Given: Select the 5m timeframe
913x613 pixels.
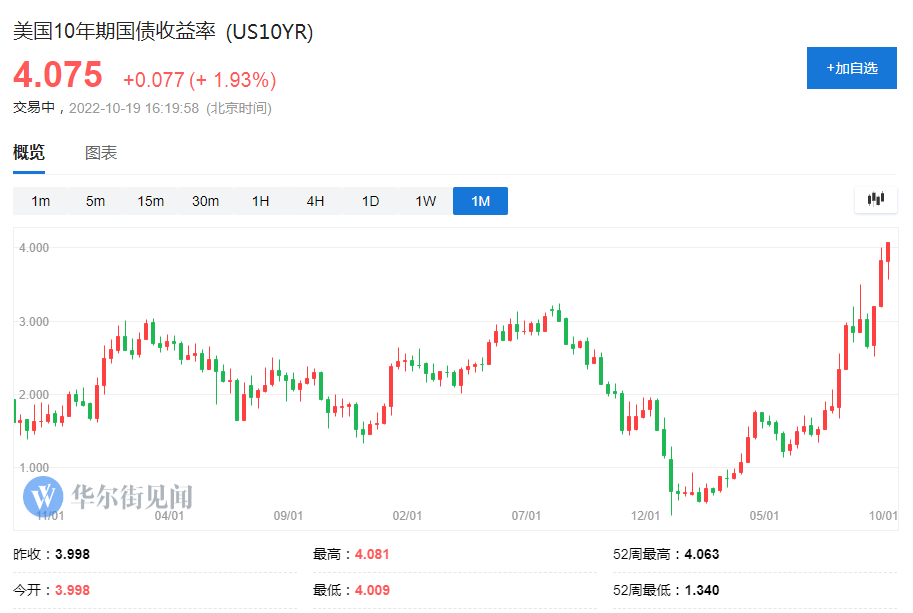Looking at the screenshot, I should 95,201.
